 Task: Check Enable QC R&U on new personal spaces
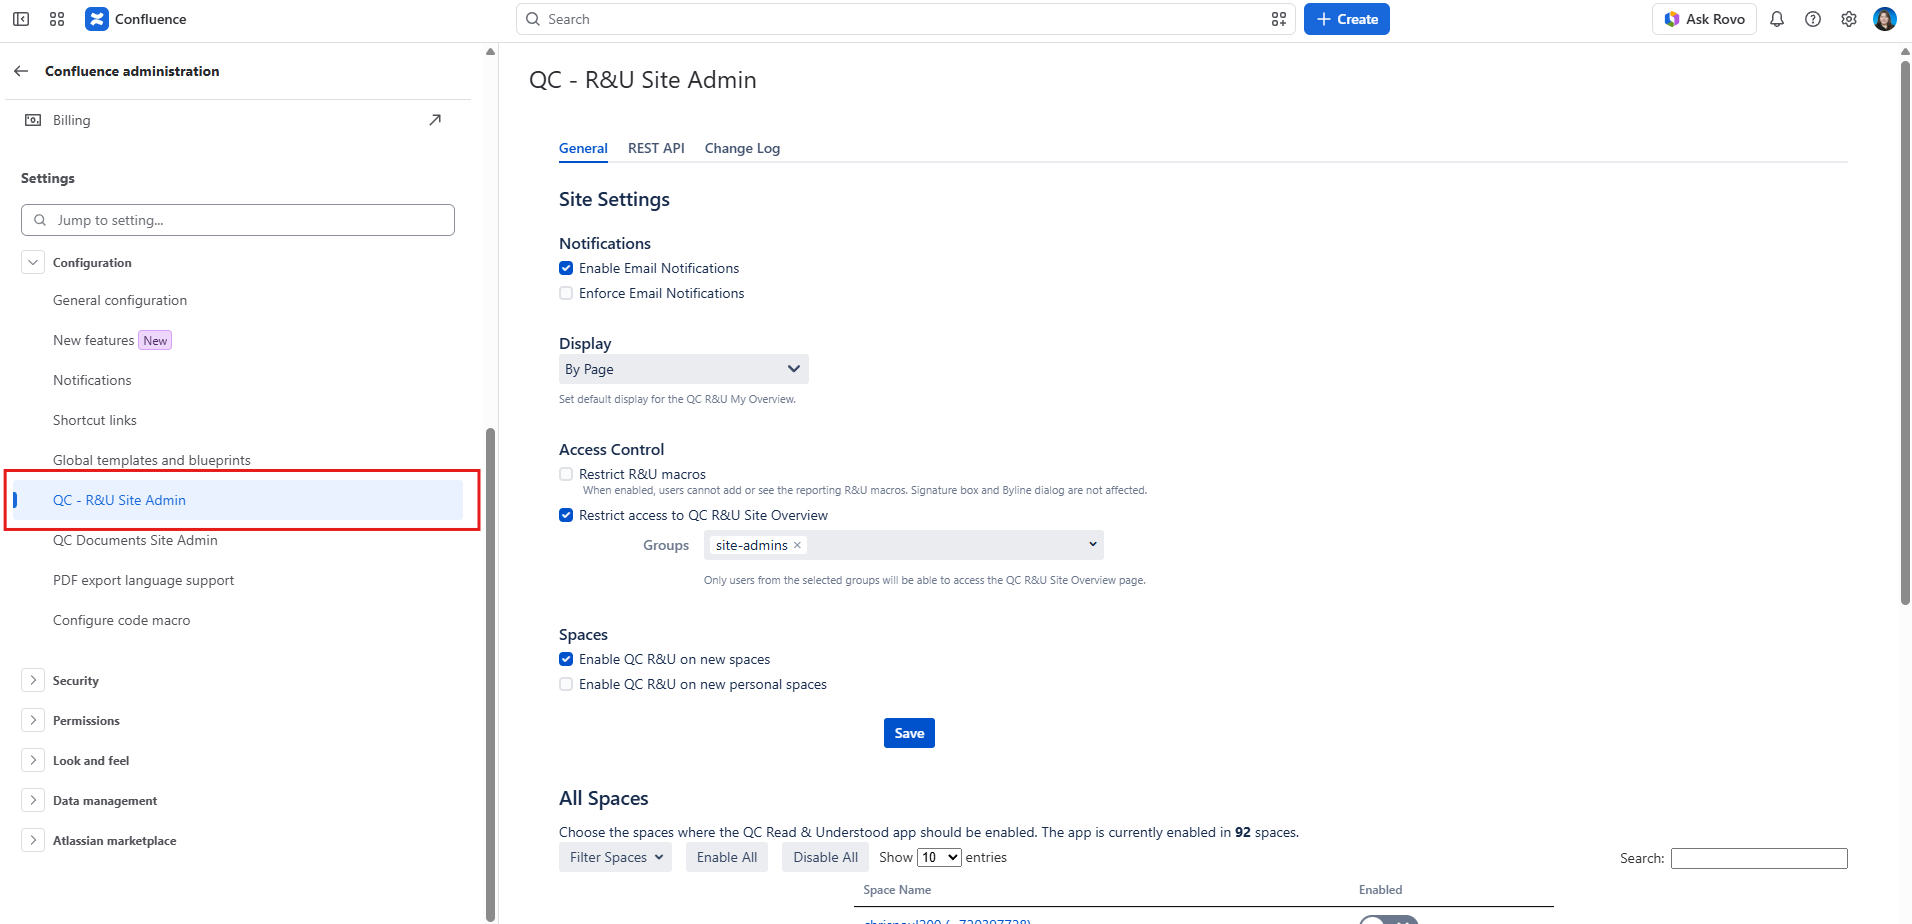pos(566,684)
